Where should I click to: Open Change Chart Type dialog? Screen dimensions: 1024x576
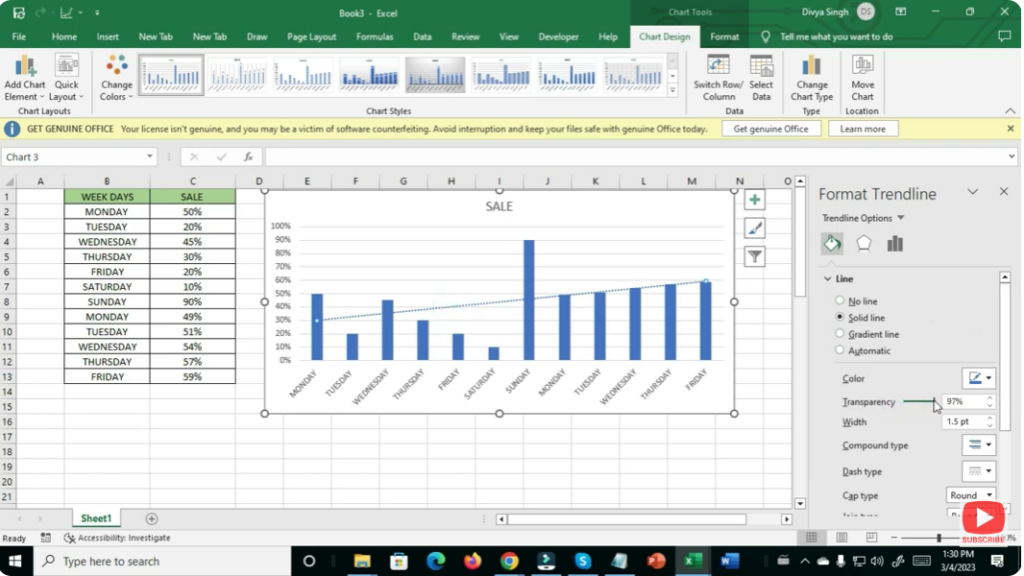tap(812, 68)
